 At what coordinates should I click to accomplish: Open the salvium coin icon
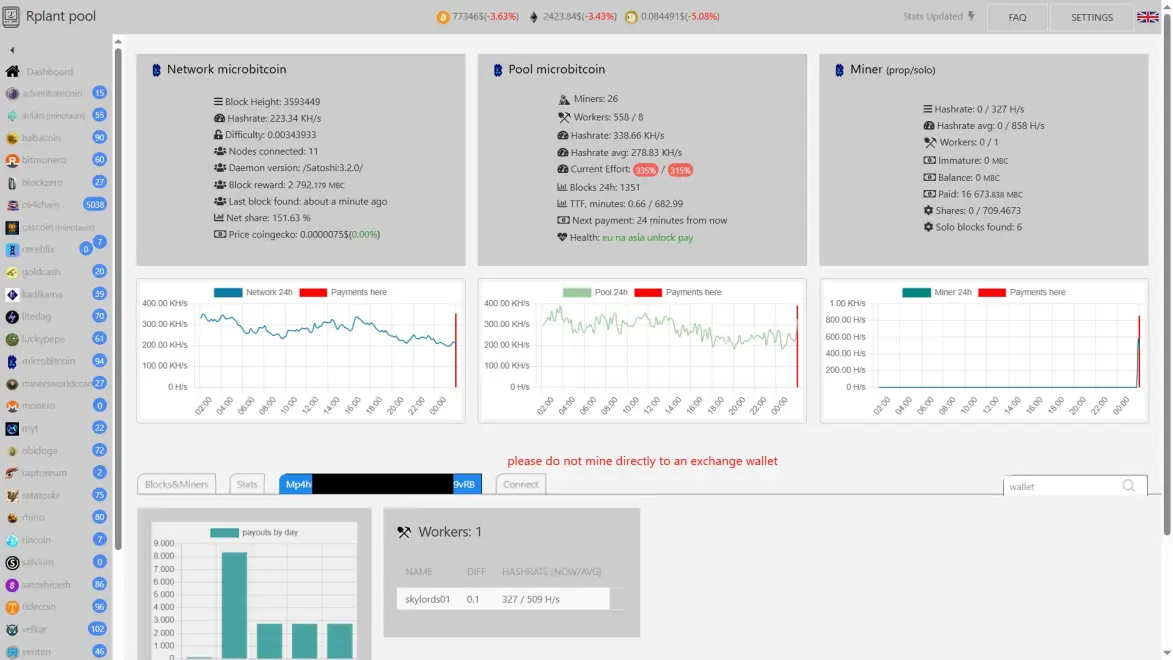12,563
